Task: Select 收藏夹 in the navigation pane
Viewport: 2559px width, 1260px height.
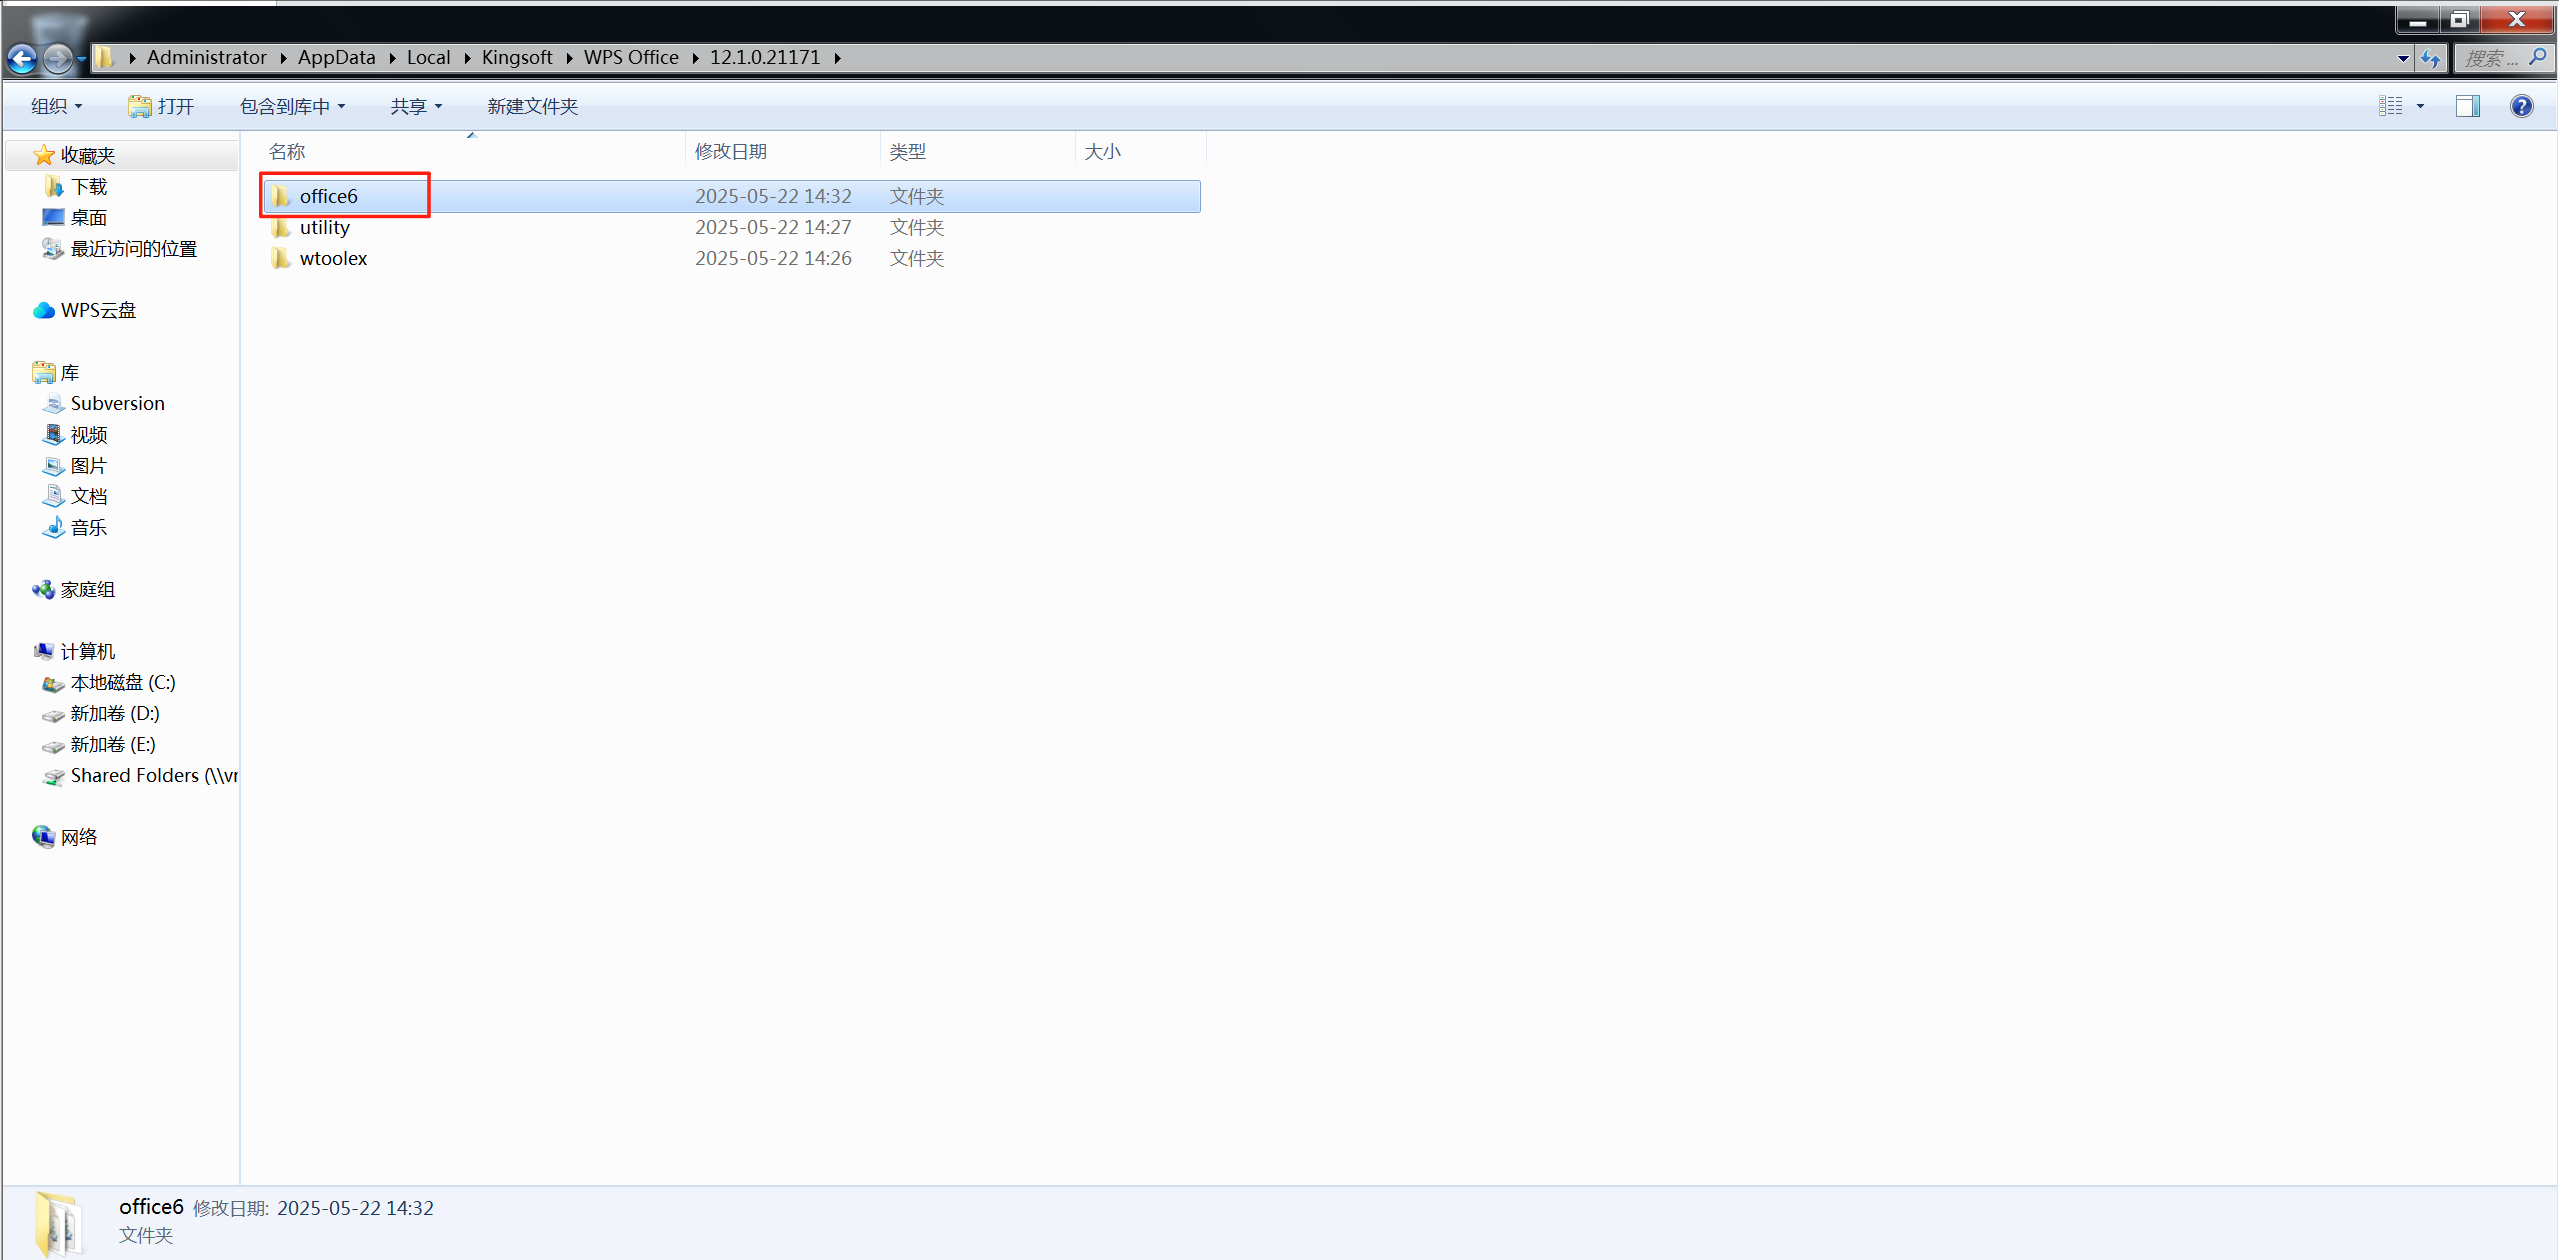Action: [87, 155]
